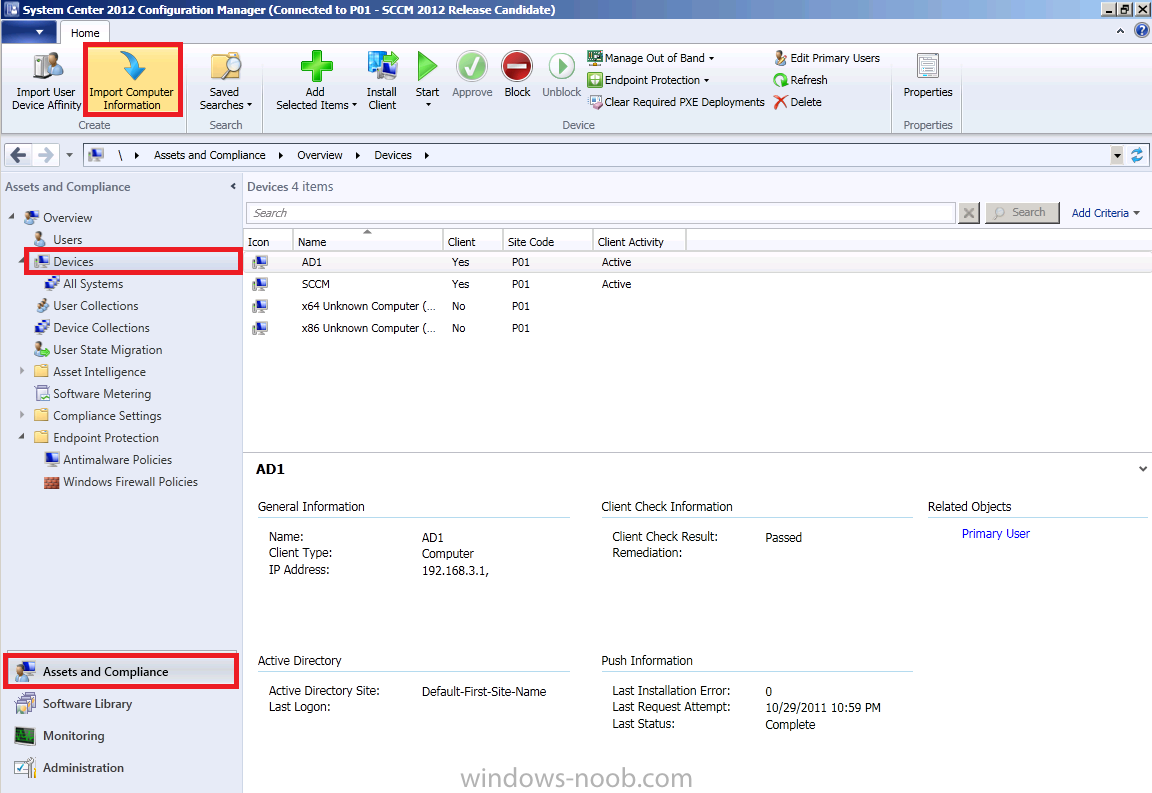Expand the Asset Intelligence folder

[22, 371]
